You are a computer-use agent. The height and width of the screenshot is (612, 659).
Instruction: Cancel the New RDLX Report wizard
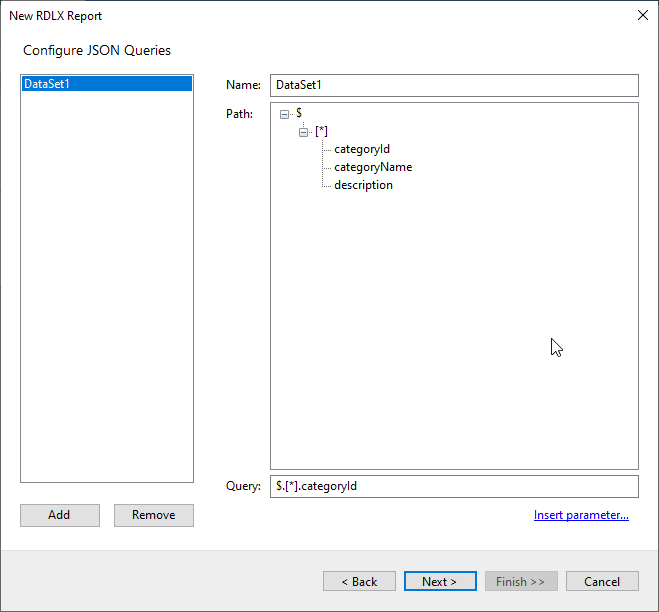(602, 581)
